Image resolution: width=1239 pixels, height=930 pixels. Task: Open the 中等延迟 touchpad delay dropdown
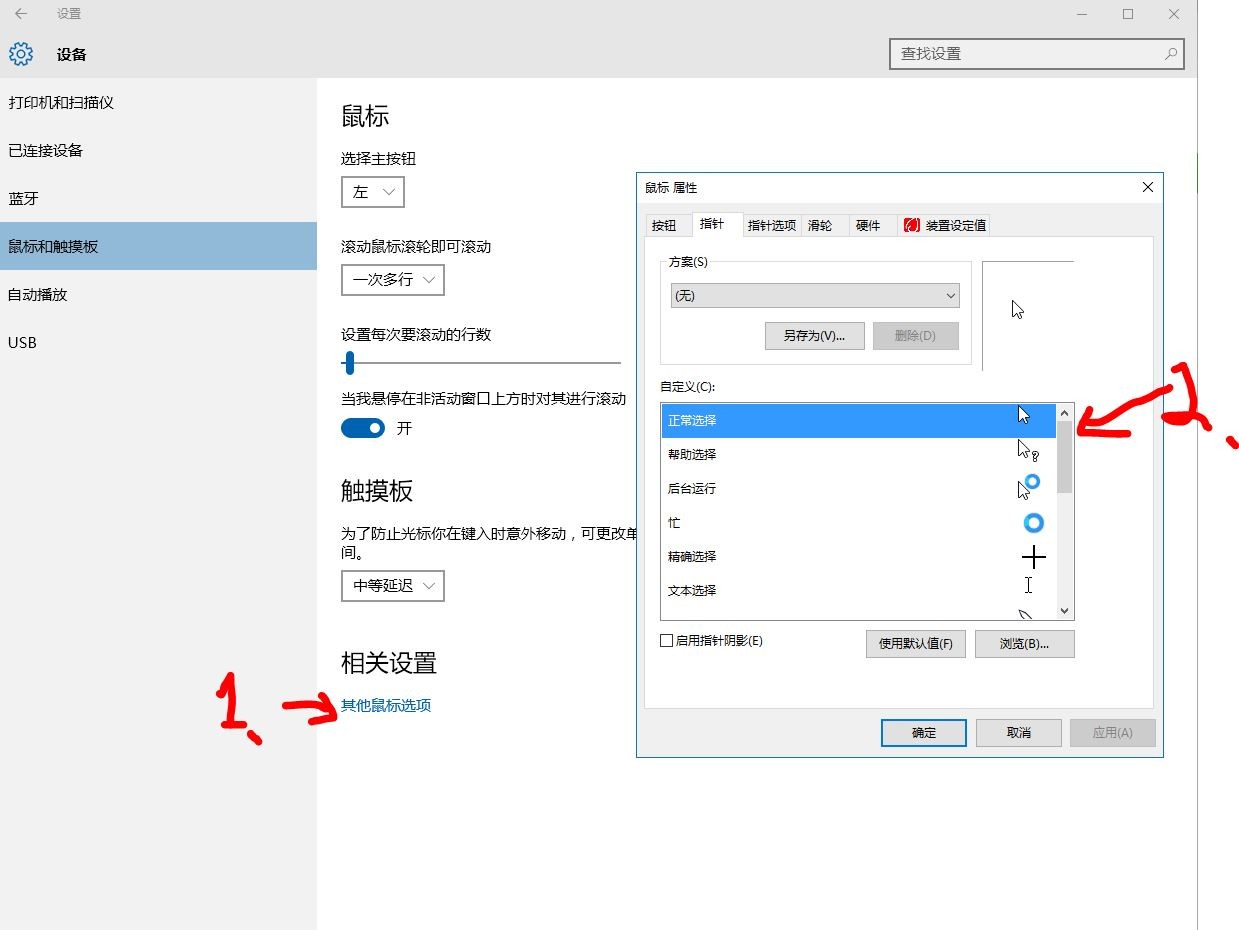click(x=392, y=586)
